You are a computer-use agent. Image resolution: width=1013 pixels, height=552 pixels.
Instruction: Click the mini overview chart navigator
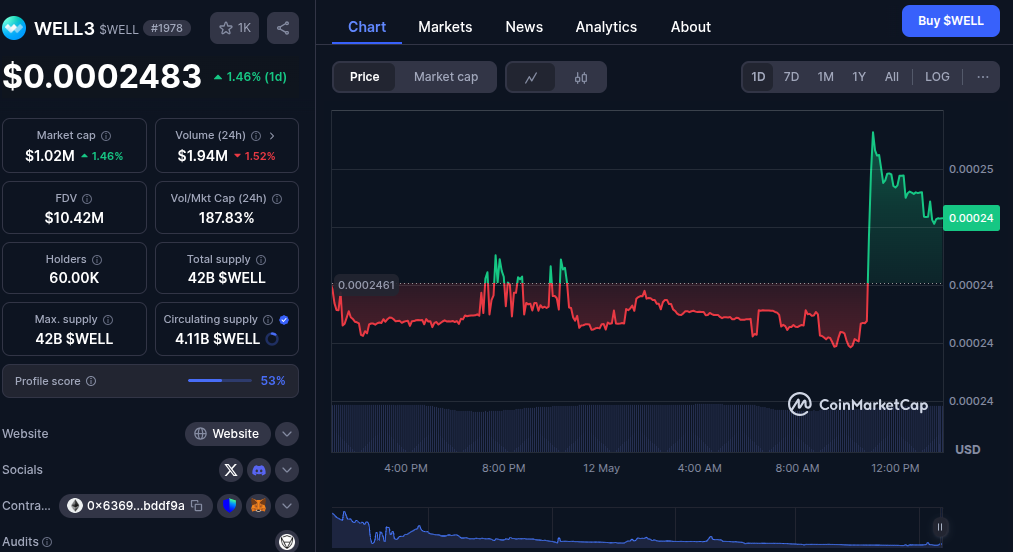coord(636,527)
